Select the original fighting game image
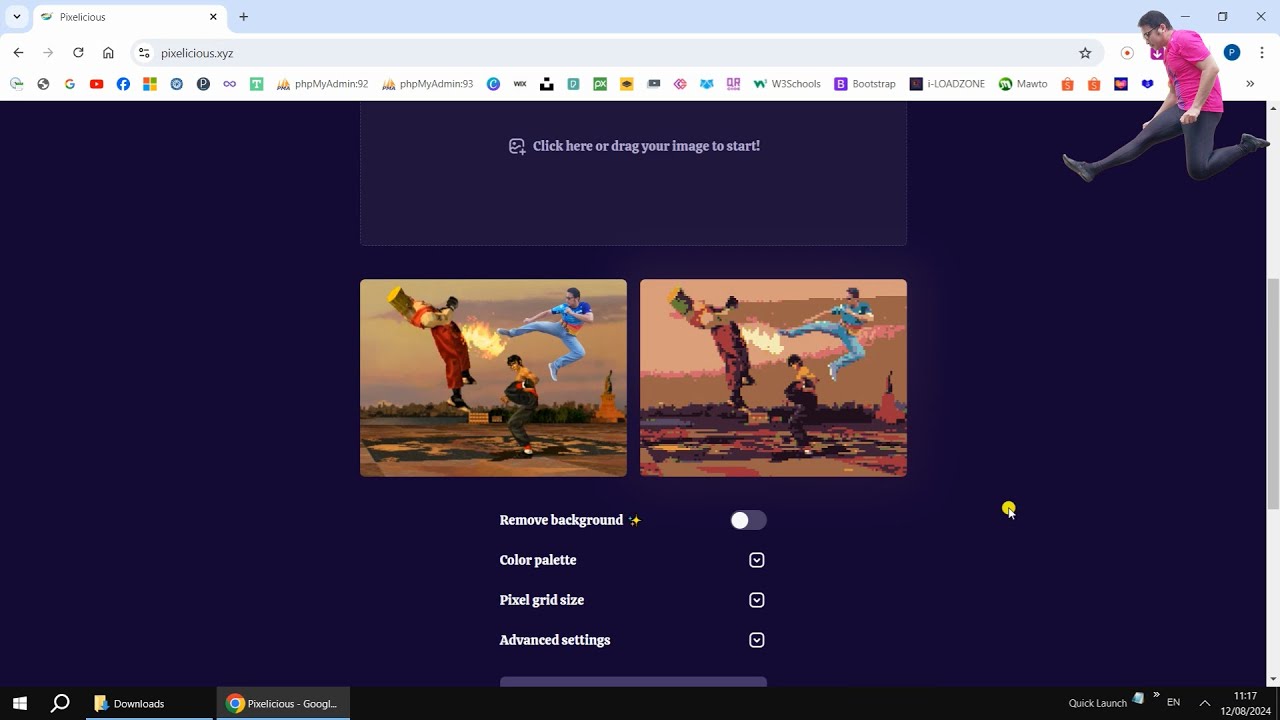The height and width of the screenshot is (720, 1280). click(493, 378)
